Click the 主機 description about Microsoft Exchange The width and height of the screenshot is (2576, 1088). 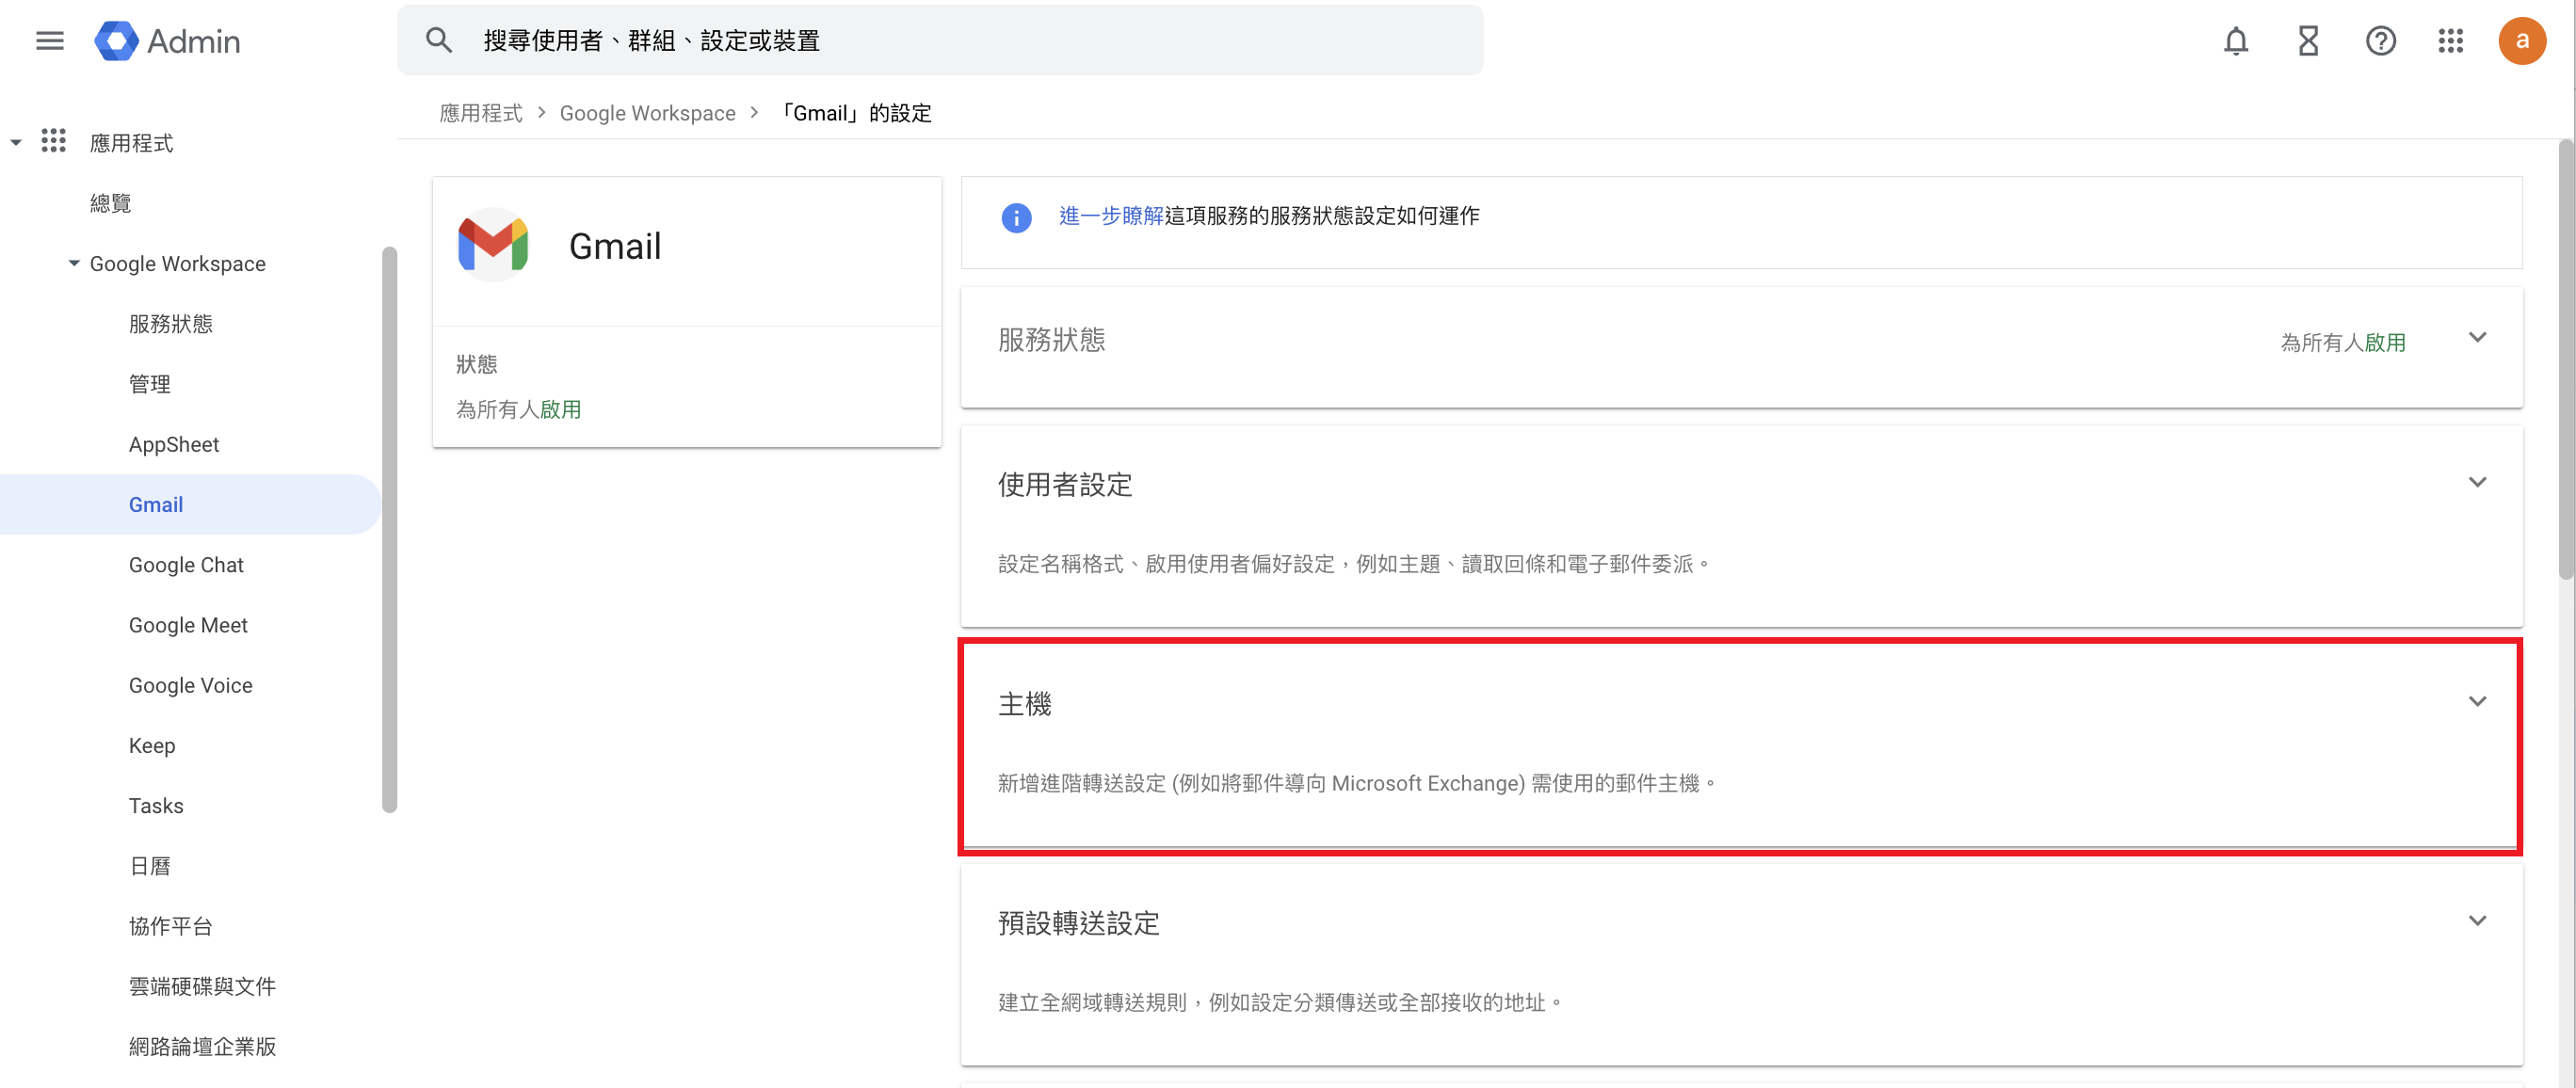(1358, 783)
